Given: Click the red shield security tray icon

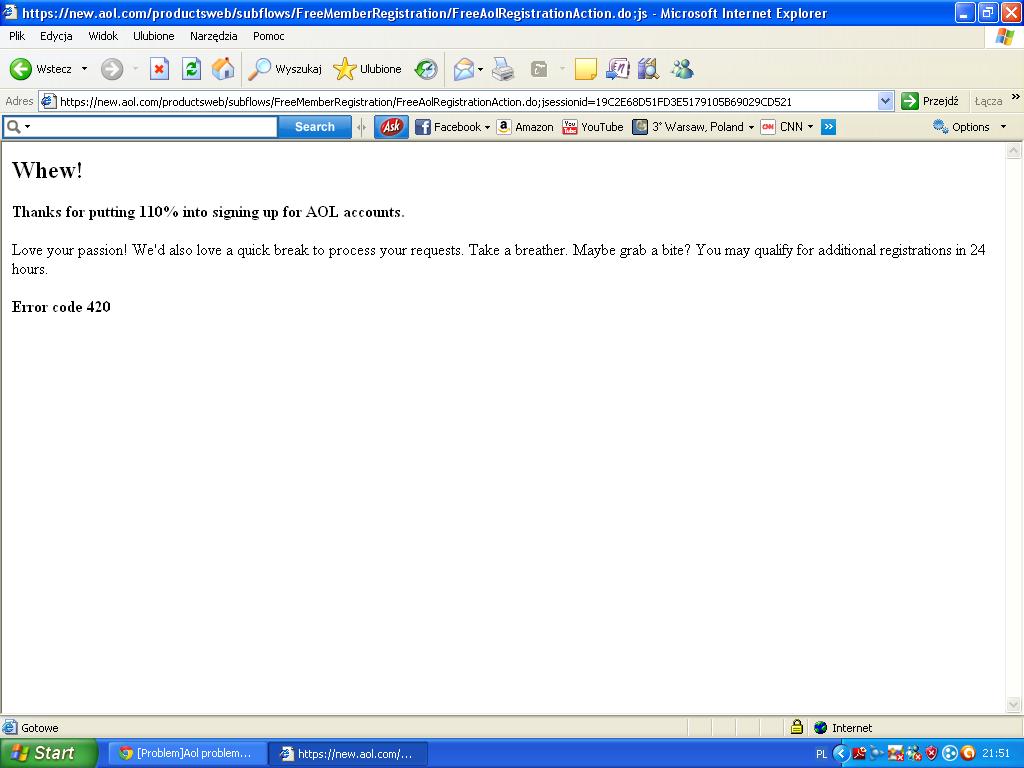Looking at the screenshot, I should coord(932,754).
